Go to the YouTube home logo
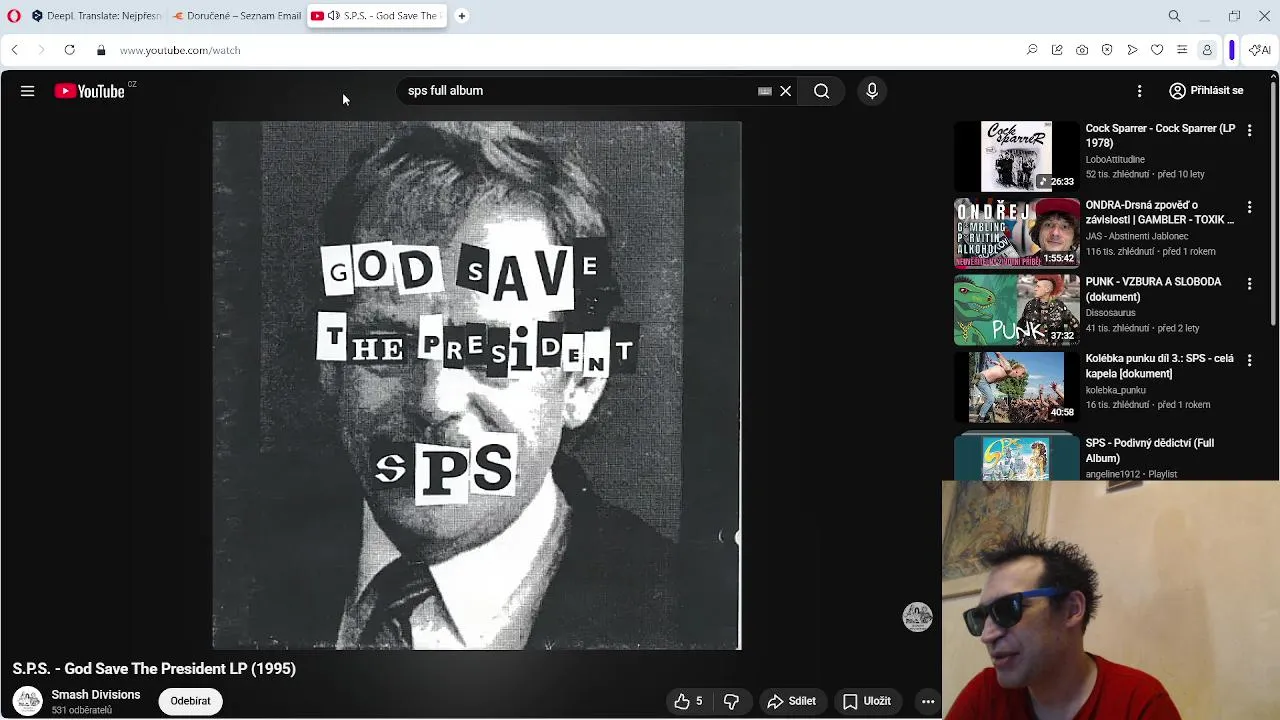Screen dimensions: 1280x720 89,91
